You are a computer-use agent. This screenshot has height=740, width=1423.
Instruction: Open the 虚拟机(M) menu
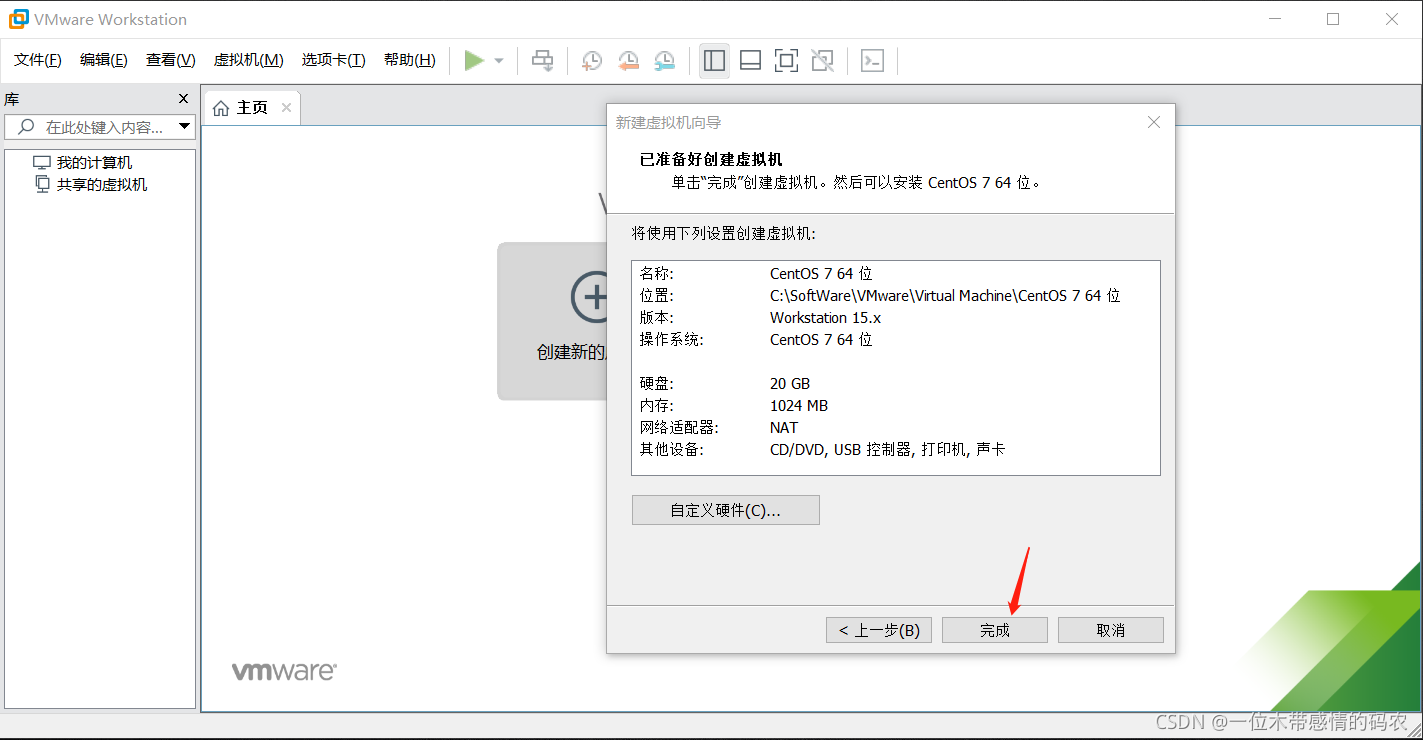(x=248, y=60)
